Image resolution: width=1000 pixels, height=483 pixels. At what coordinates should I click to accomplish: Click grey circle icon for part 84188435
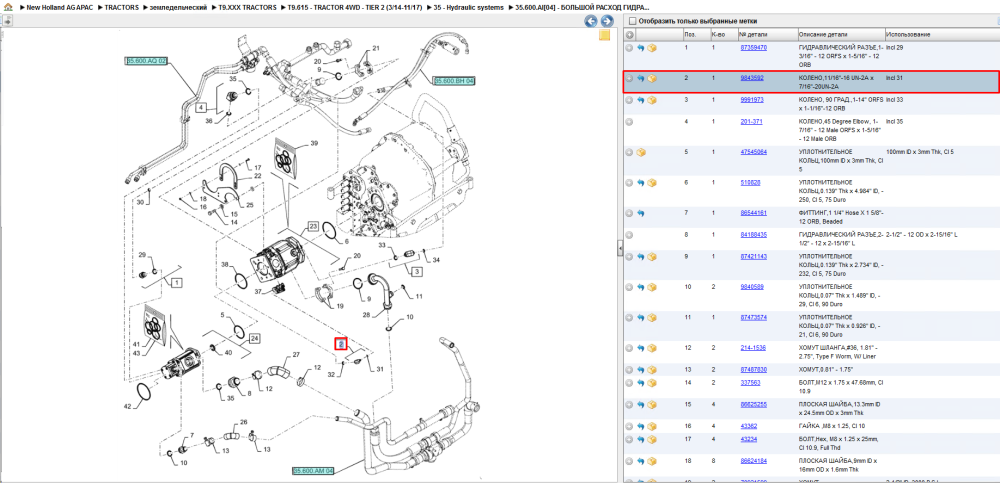click(629, 235)
